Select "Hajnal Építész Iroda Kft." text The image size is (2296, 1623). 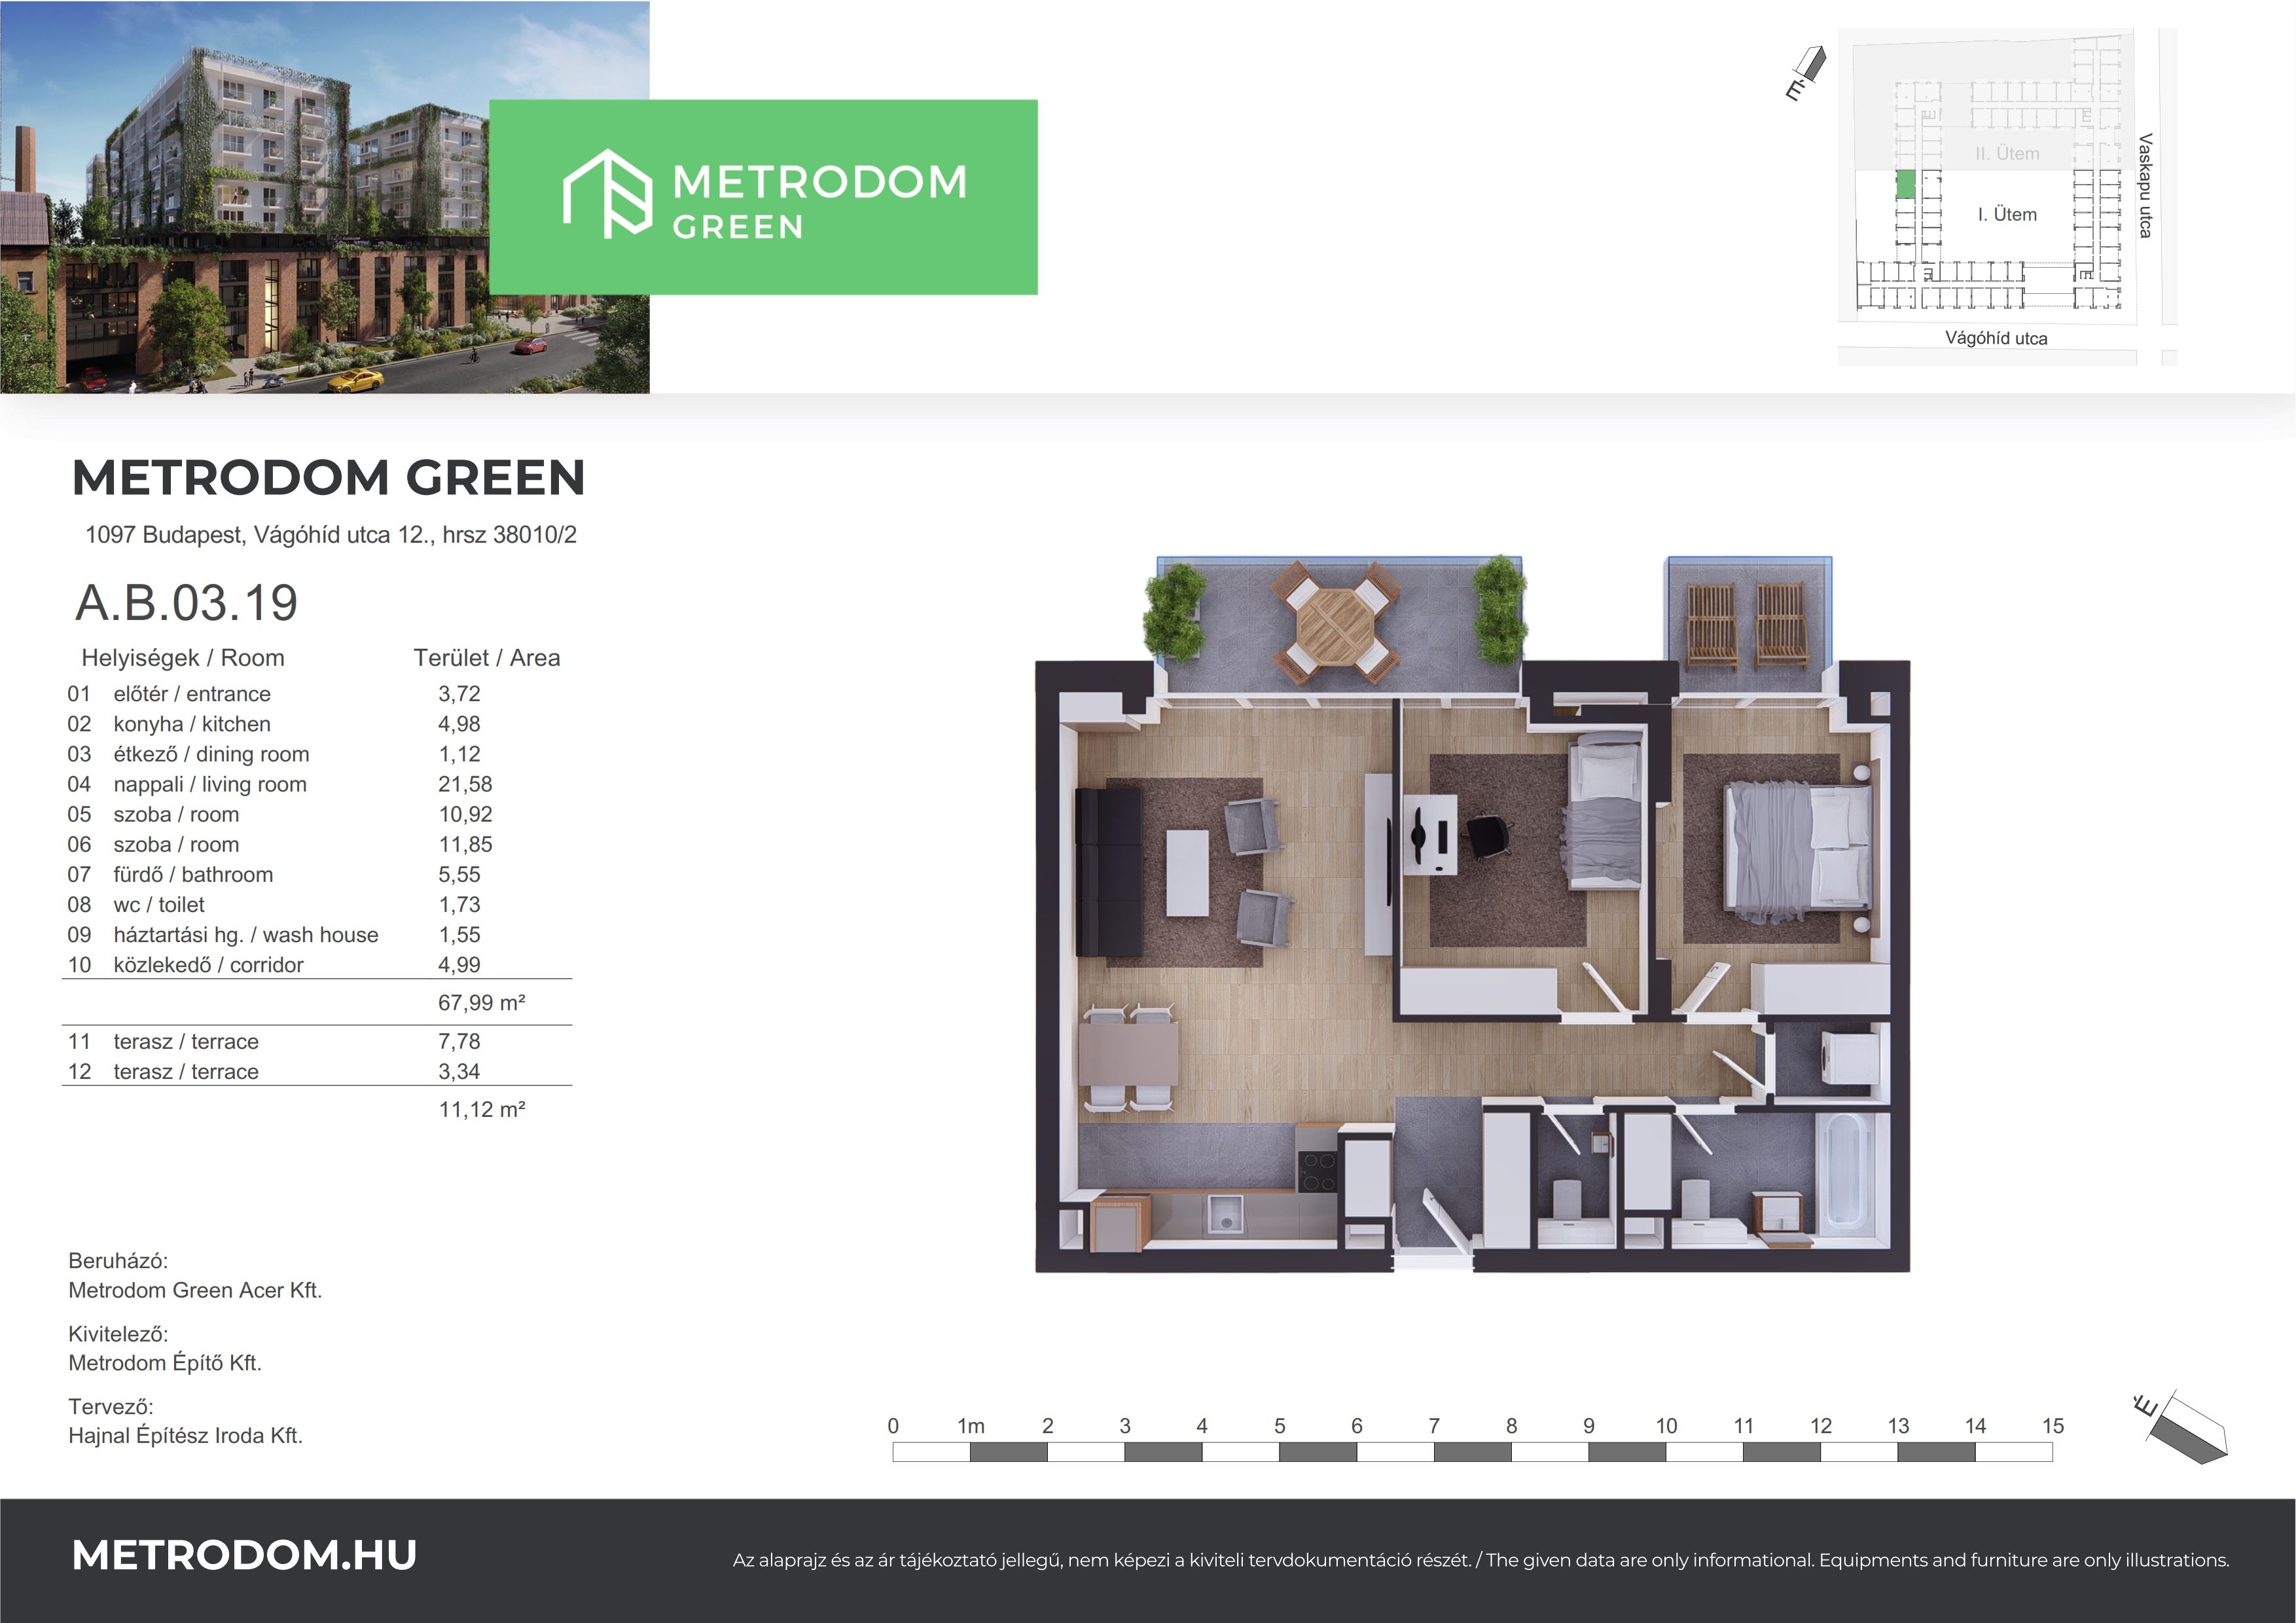185,1436
